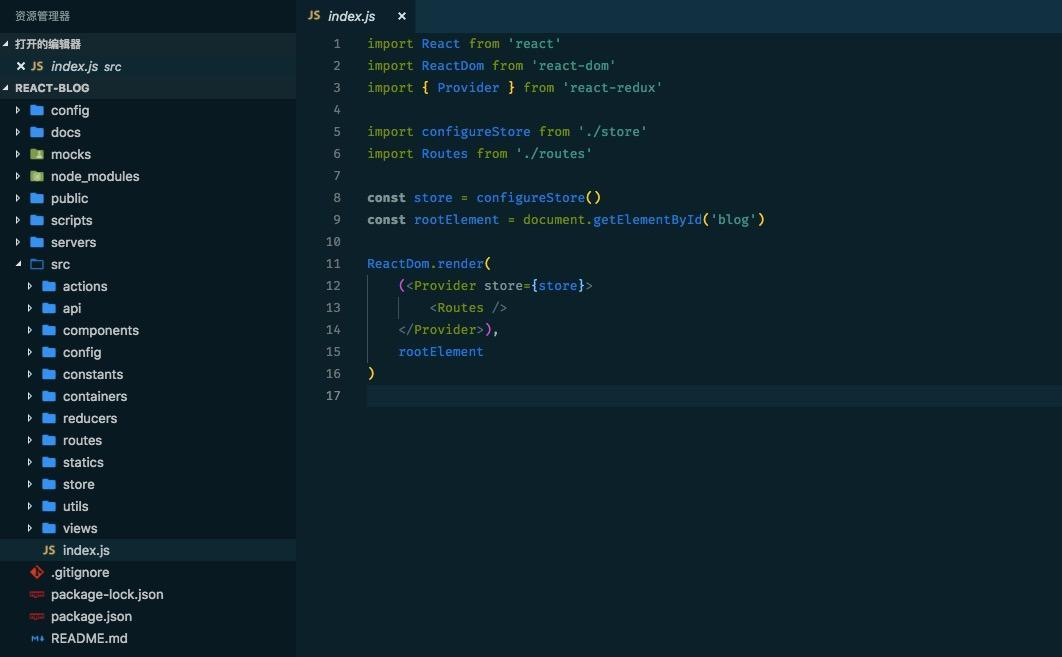The height and width of the screenshot is (657, 1062).
Task: Click 'rootElement' on line 15
Action: tap(441, 352)
